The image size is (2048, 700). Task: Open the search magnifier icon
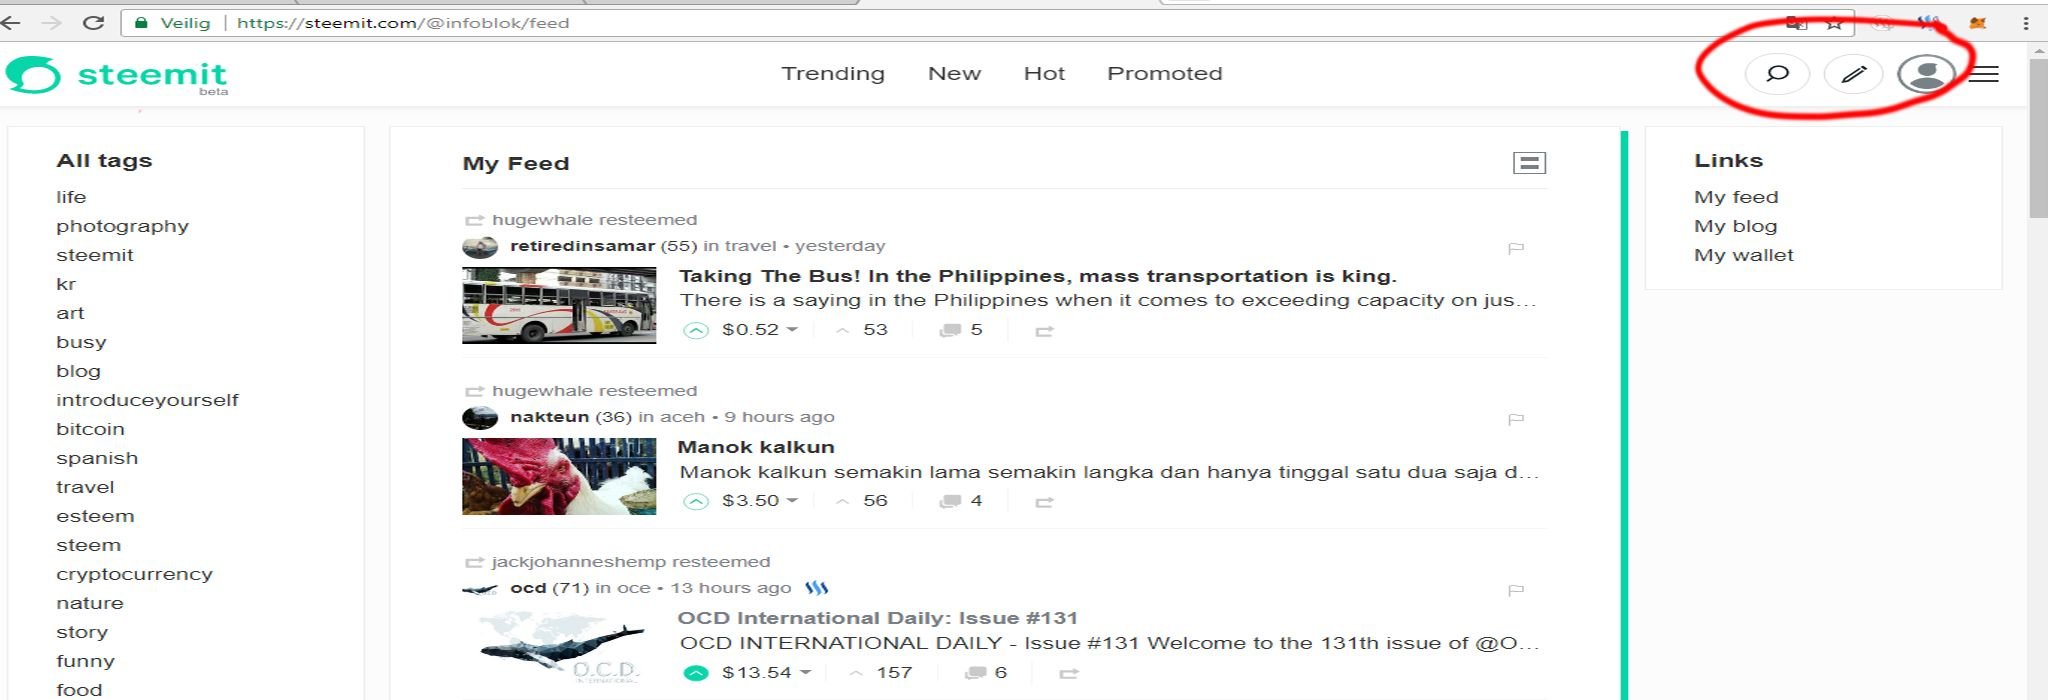click(x=1777, y=74)
